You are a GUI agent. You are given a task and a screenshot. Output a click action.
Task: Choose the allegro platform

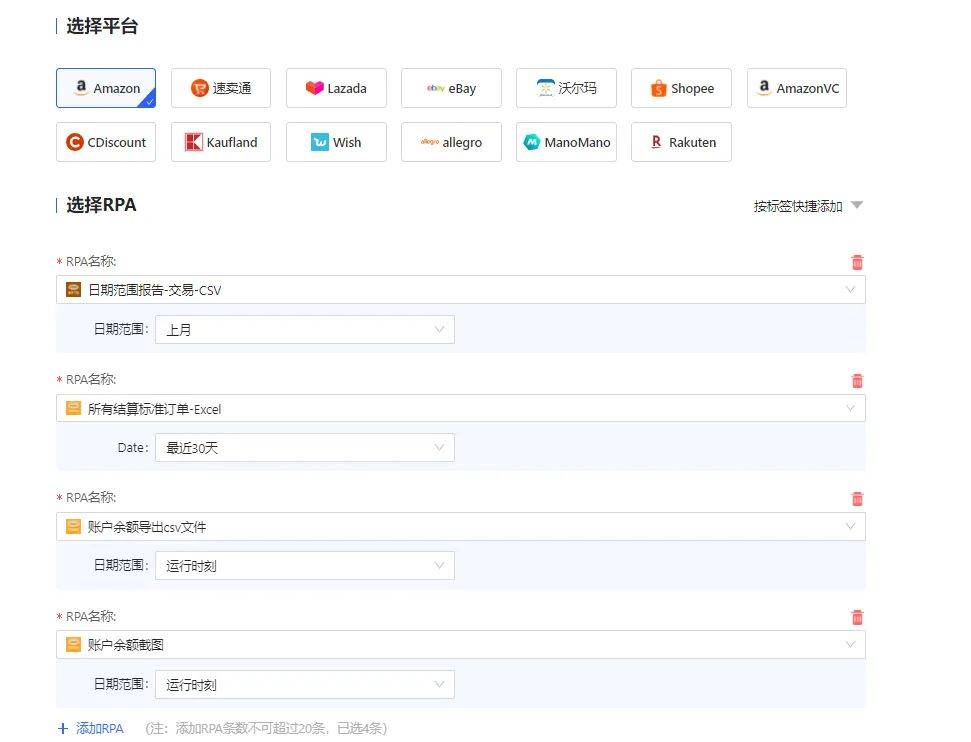point(451,142)
